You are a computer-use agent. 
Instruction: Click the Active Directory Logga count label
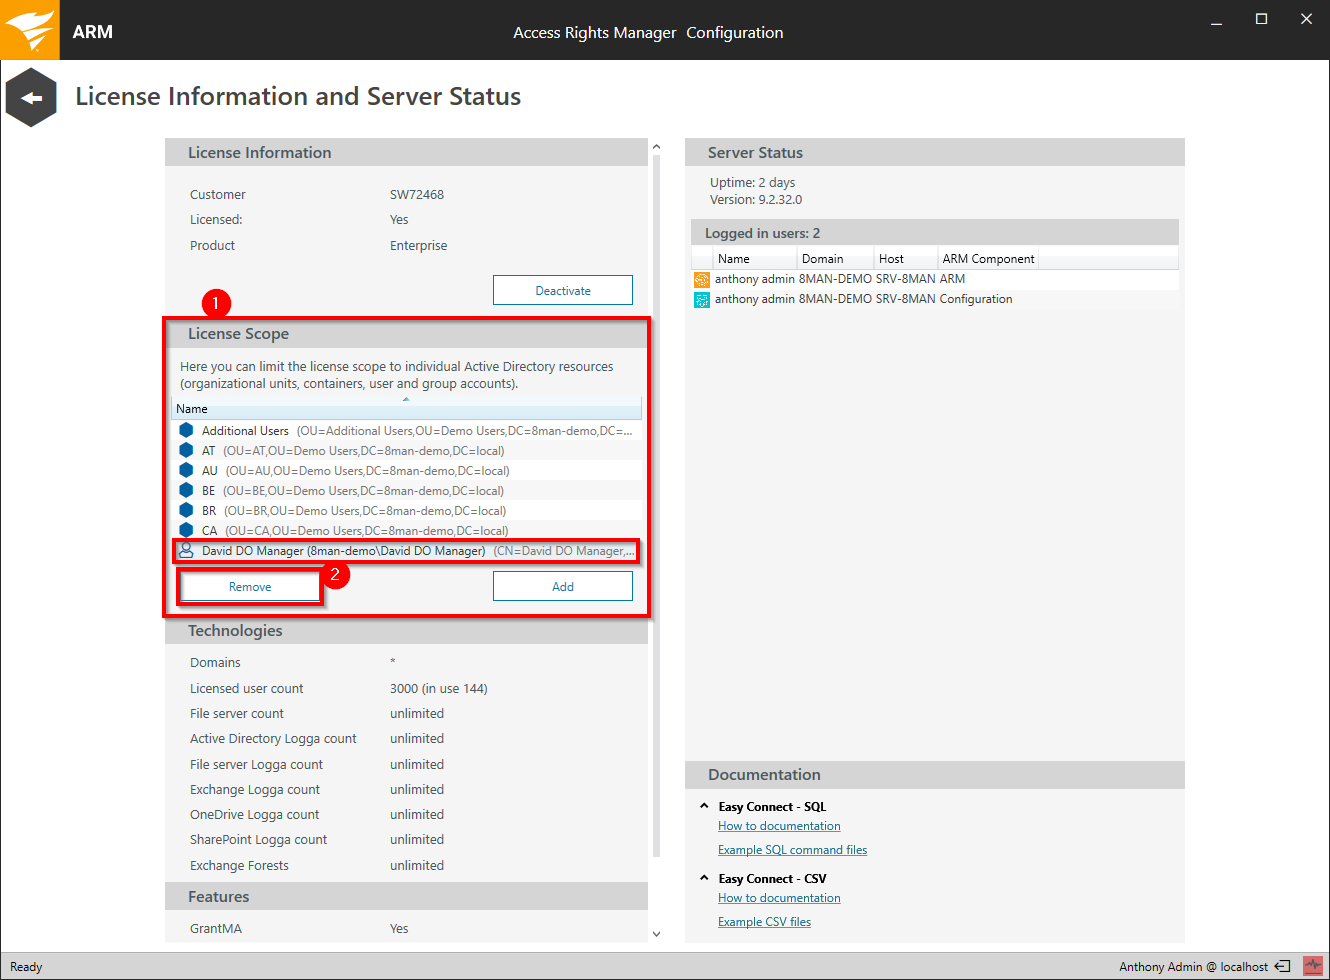(273, 738)
